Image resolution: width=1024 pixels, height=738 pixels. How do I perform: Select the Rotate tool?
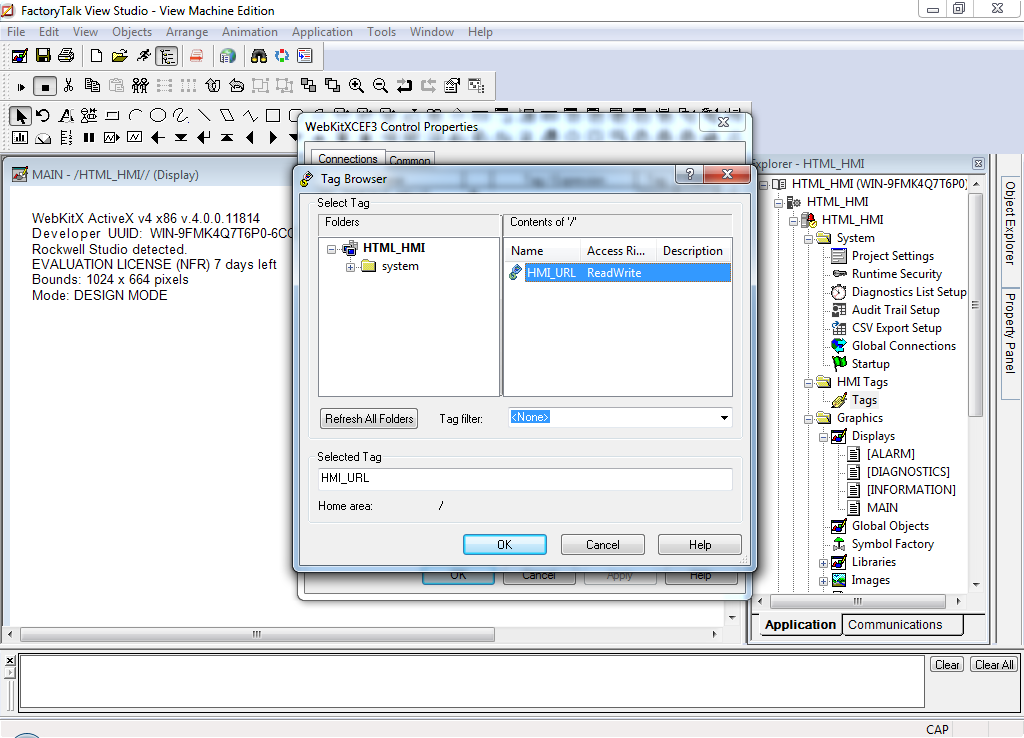click(43, 116)
